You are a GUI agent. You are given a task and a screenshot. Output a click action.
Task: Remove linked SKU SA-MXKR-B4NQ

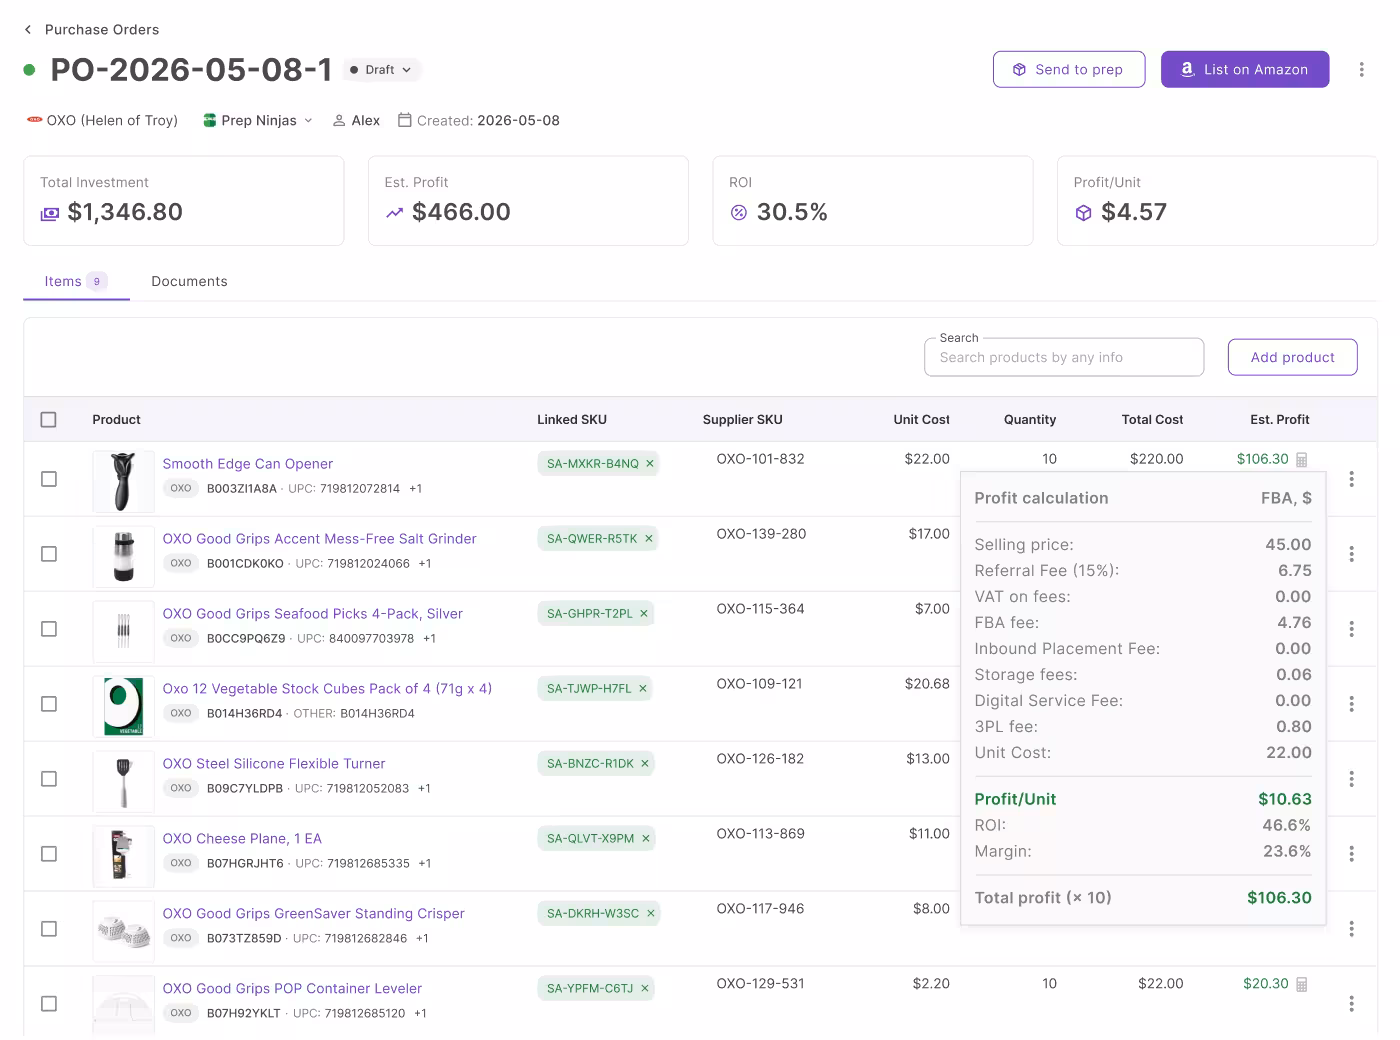[x=650, y=464]
